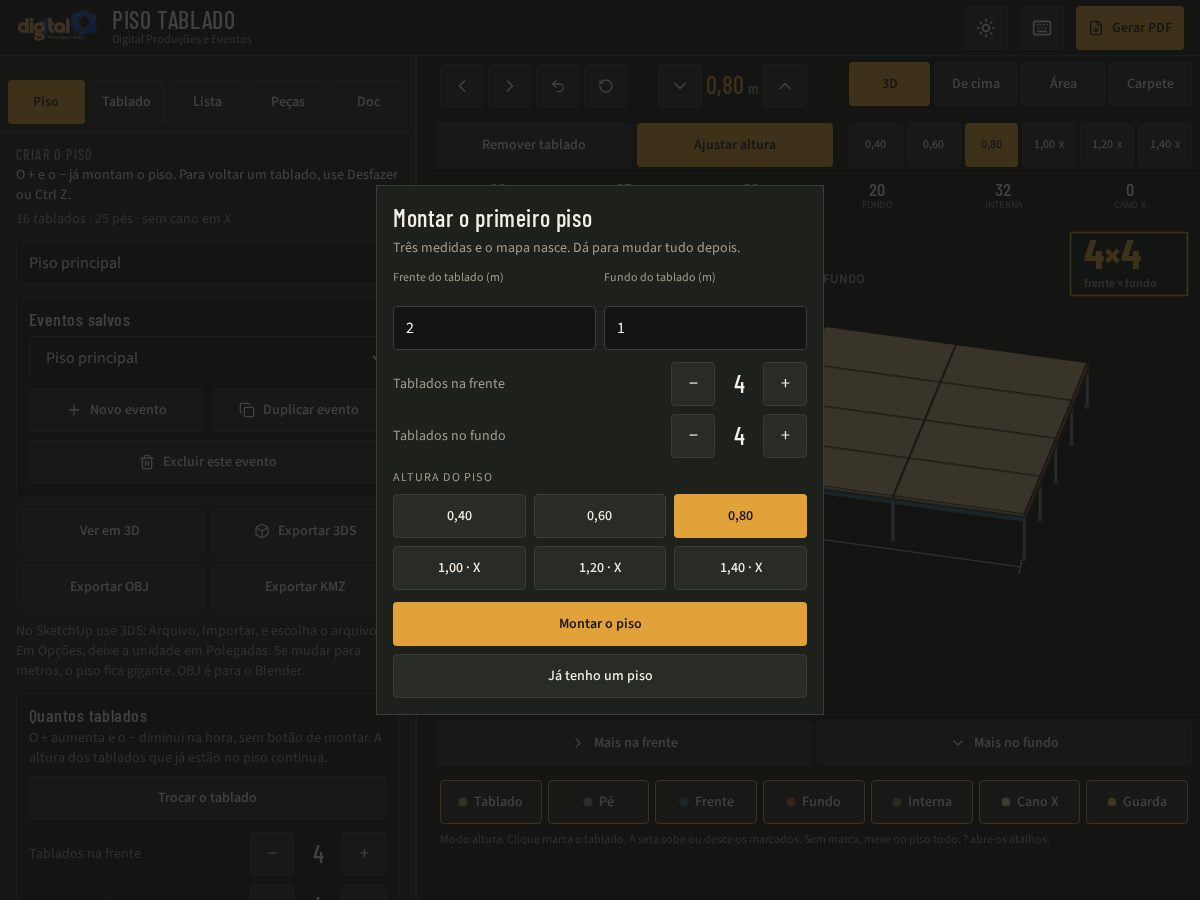Increase Tablados no fundo in dialog
The height and width of the screenshot is (900, 1200).
[x=785, y=436]
